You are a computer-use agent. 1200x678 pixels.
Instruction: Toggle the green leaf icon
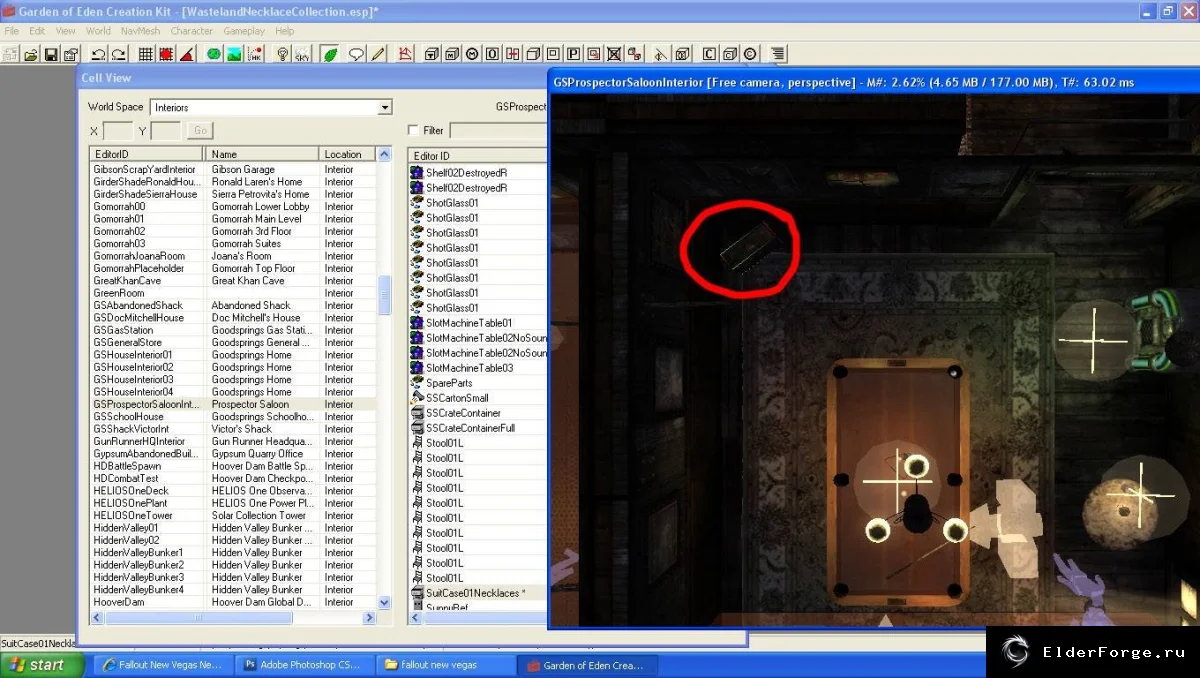pyautogui.click(x=330, y=54)
